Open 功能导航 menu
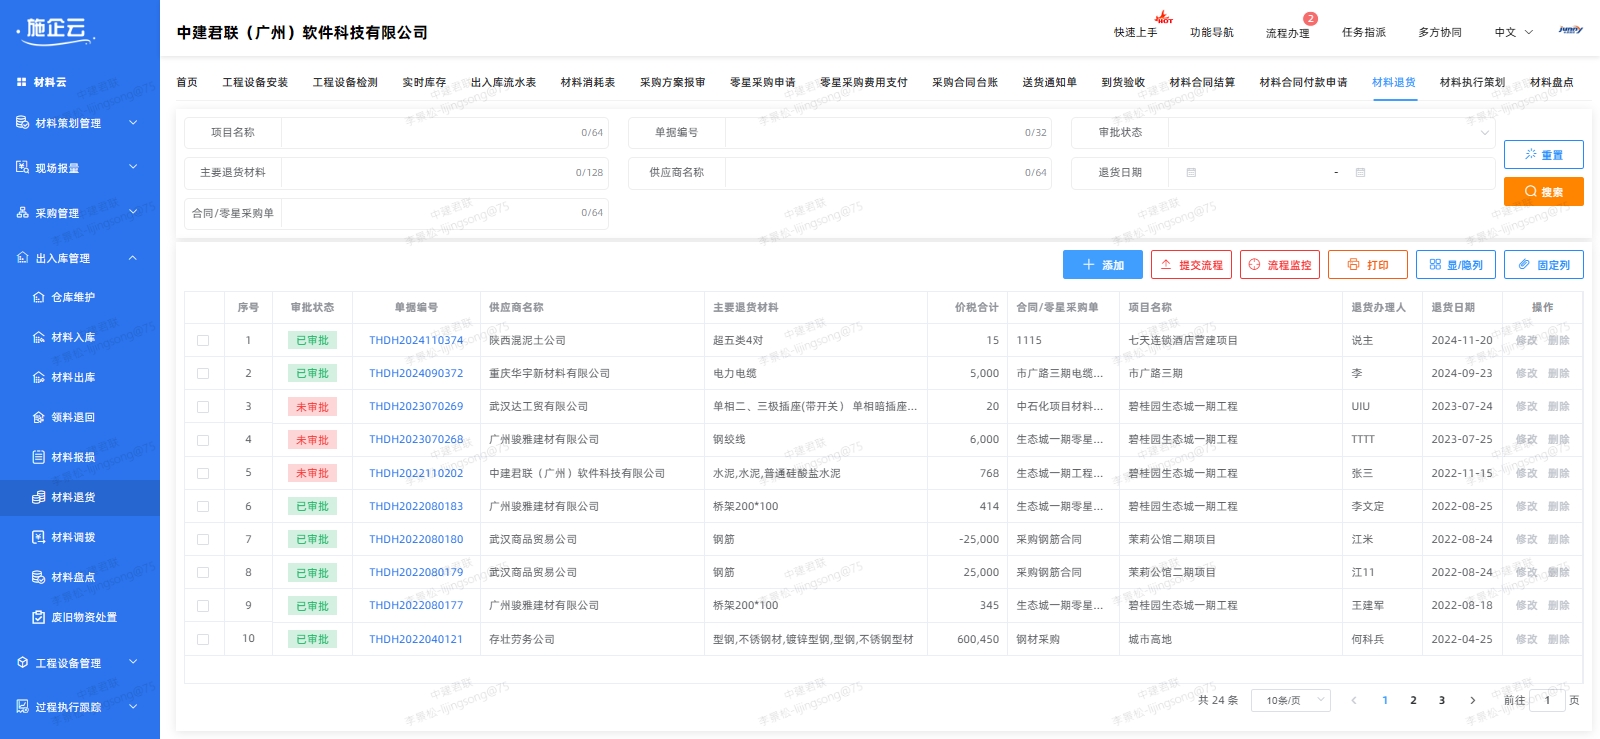This screenshot has width=1600, height=739. pyautogui.click(x=1211, y=32)
